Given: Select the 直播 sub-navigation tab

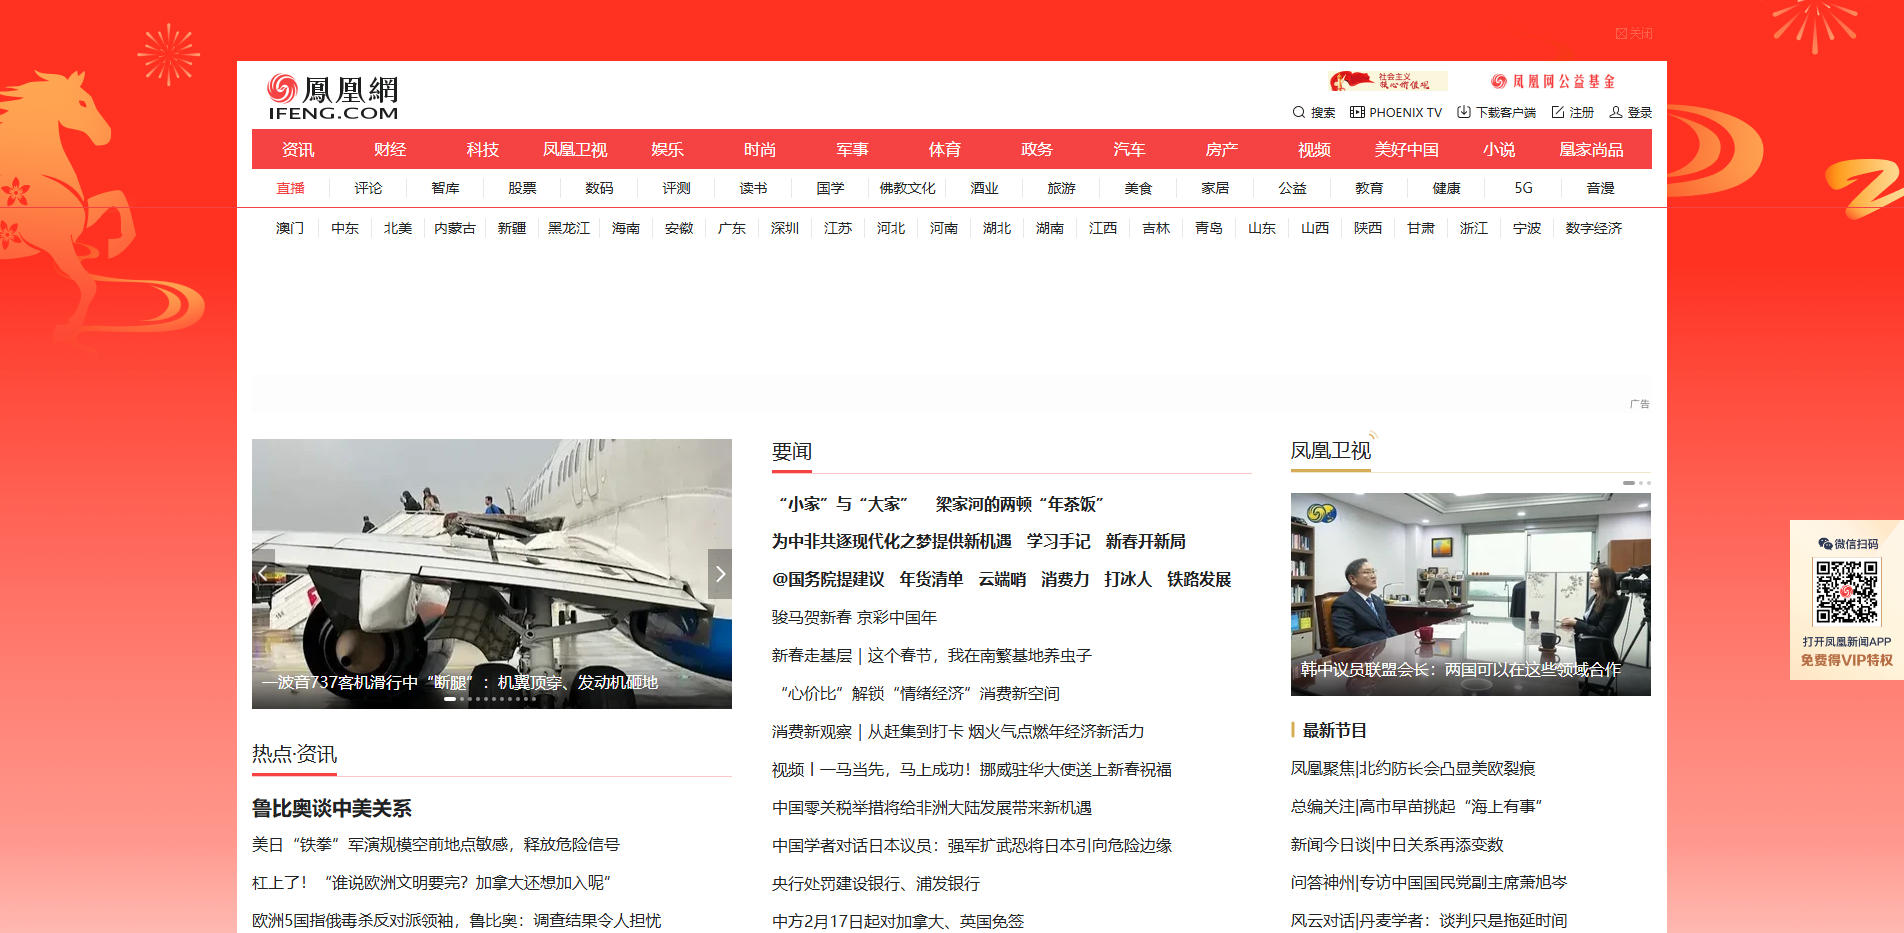Looking at the screenshot, I should pyautogui.click(x=290, y=187).
